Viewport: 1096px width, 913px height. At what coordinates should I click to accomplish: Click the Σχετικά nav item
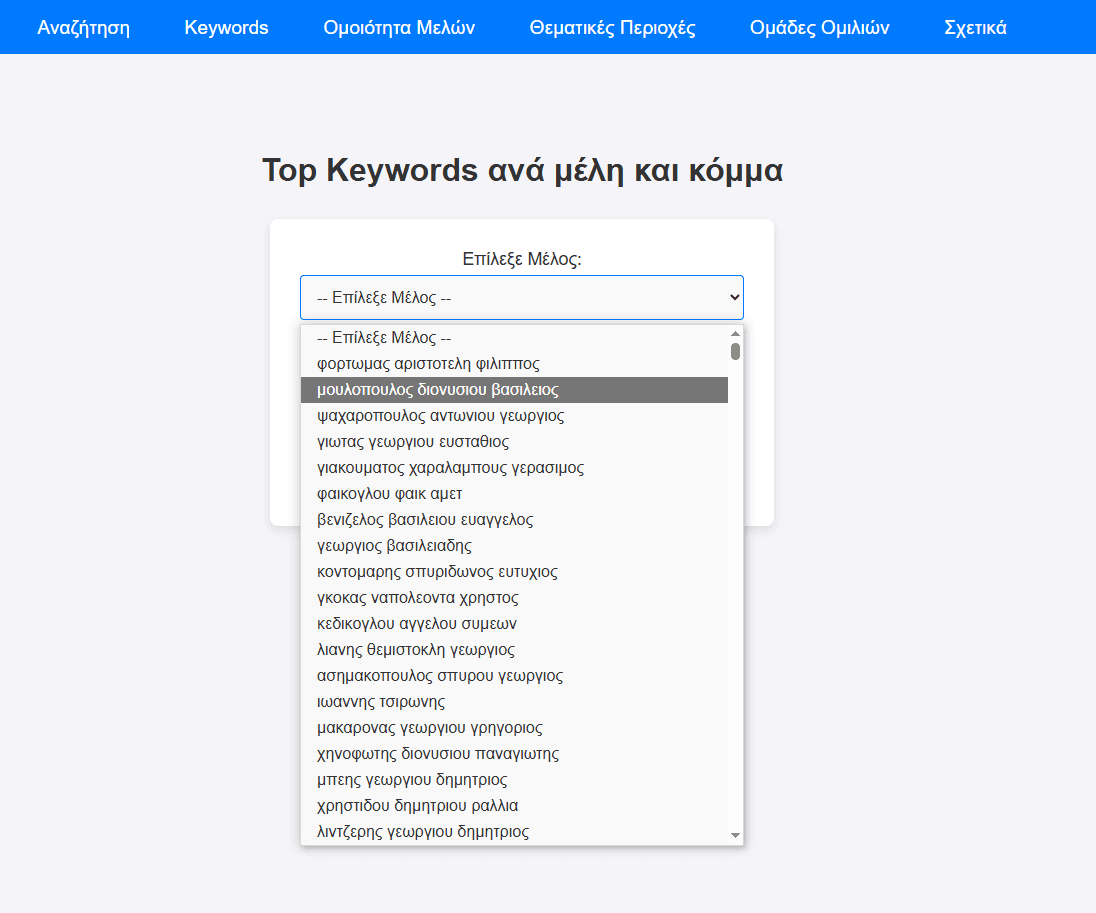pyautogui.click(x=975, y=27)
